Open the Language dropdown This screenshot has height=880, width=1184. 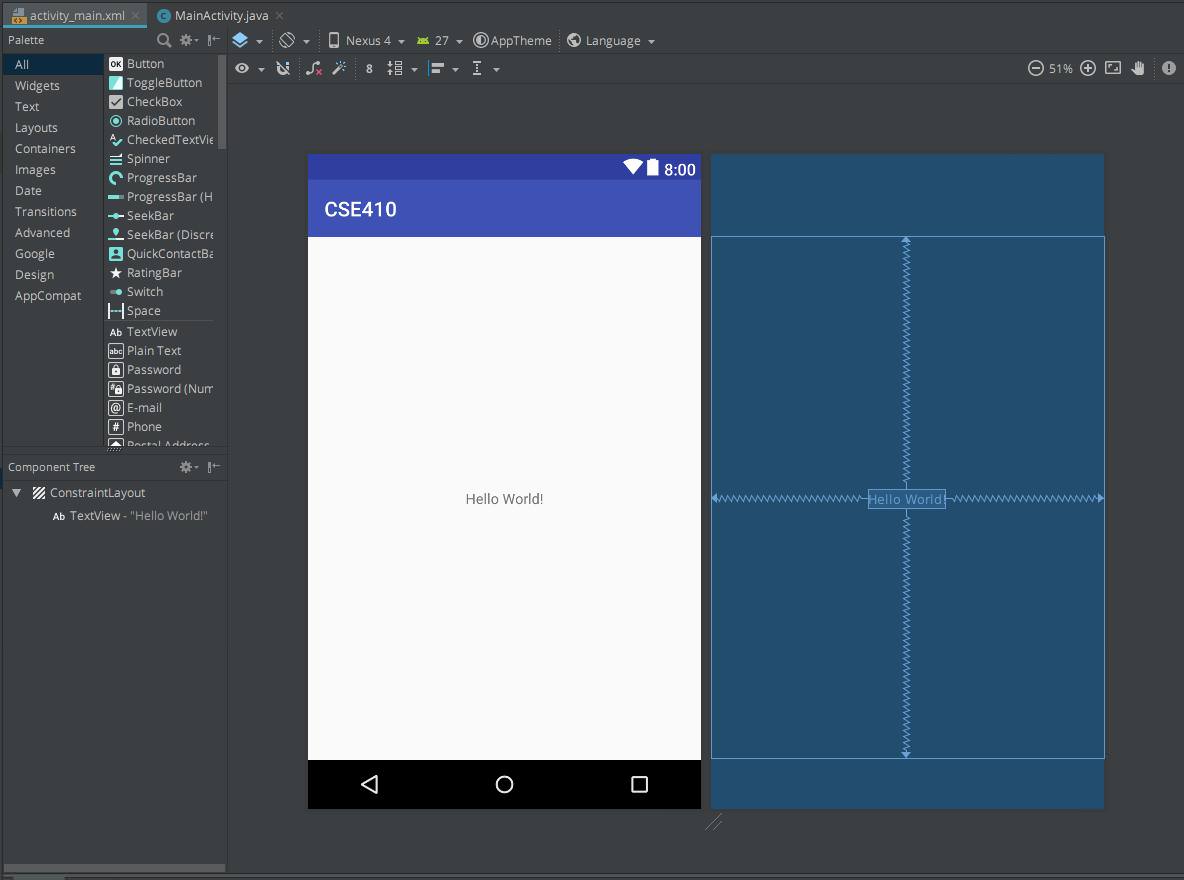point(611,41)
